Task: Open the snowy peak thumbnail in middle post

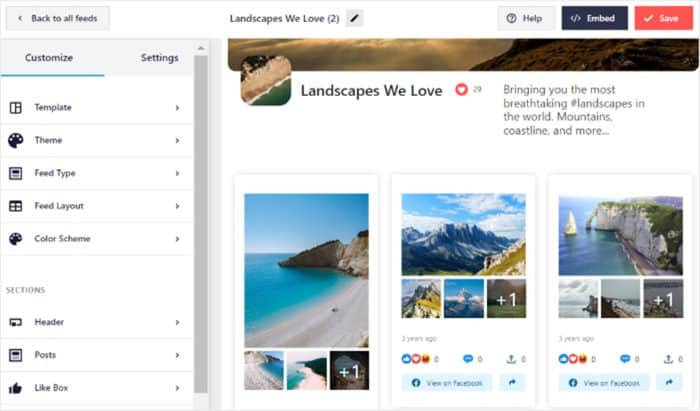Action: point(464,299)
